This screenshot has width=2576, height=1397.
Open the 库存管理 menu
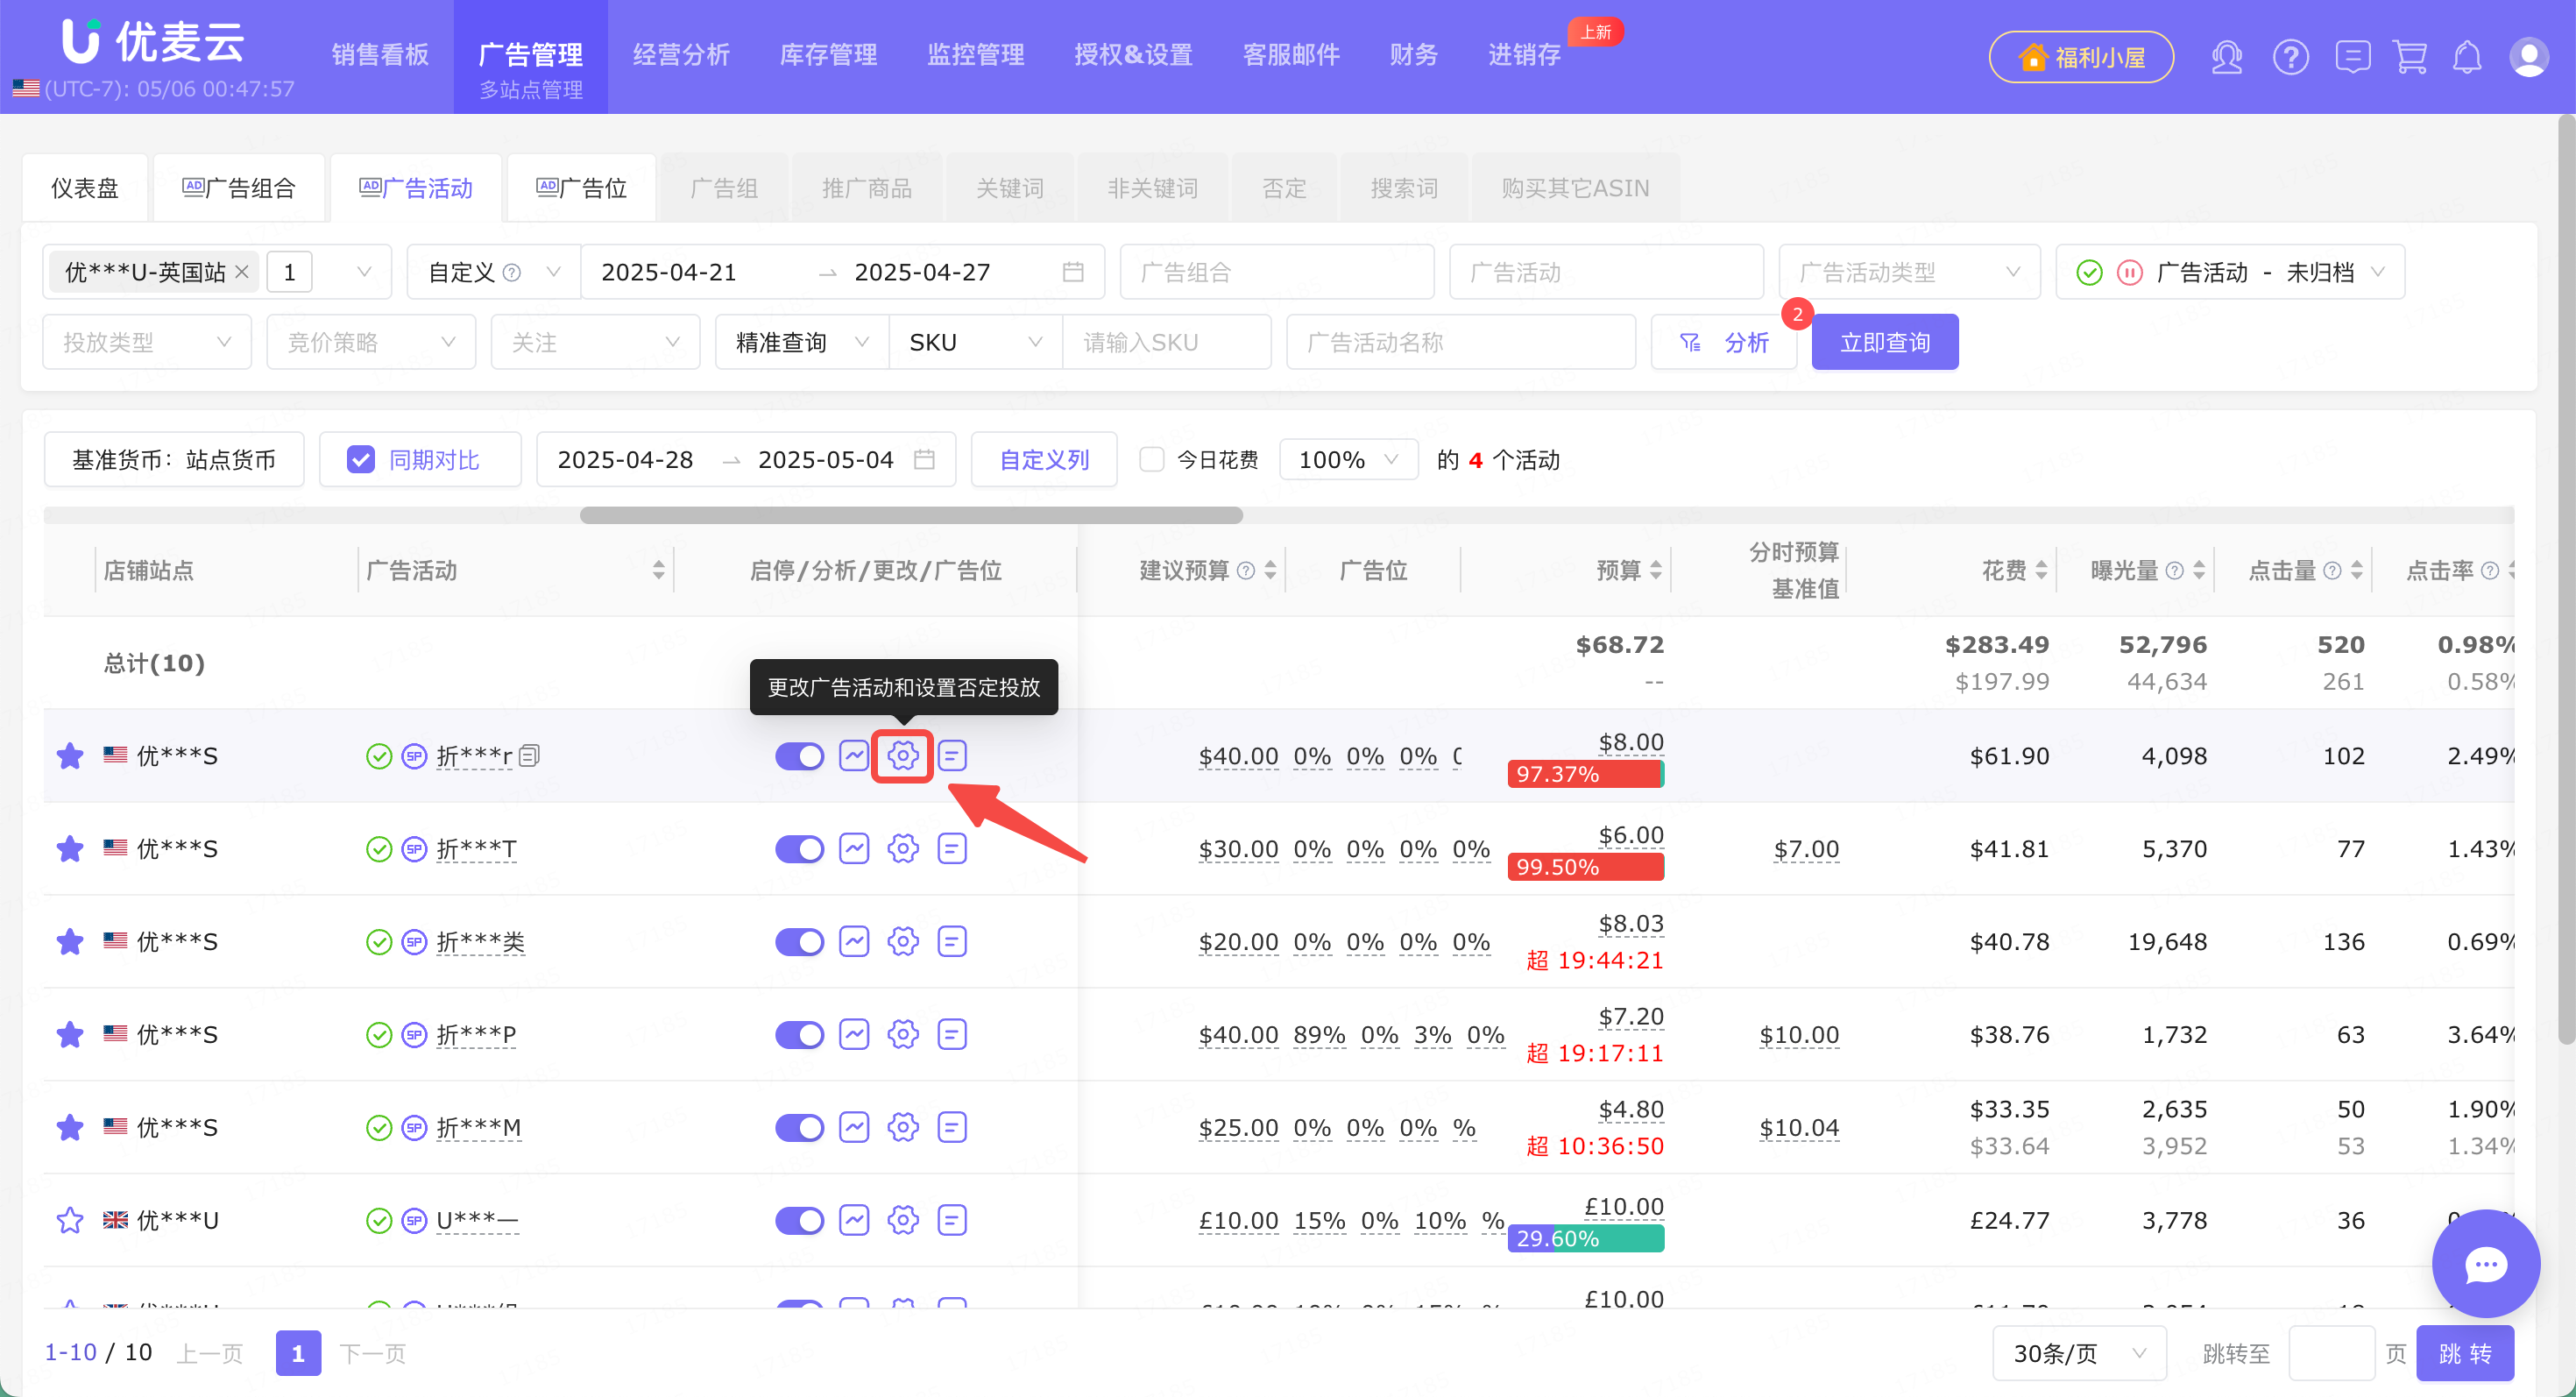(x=828, y=55)
